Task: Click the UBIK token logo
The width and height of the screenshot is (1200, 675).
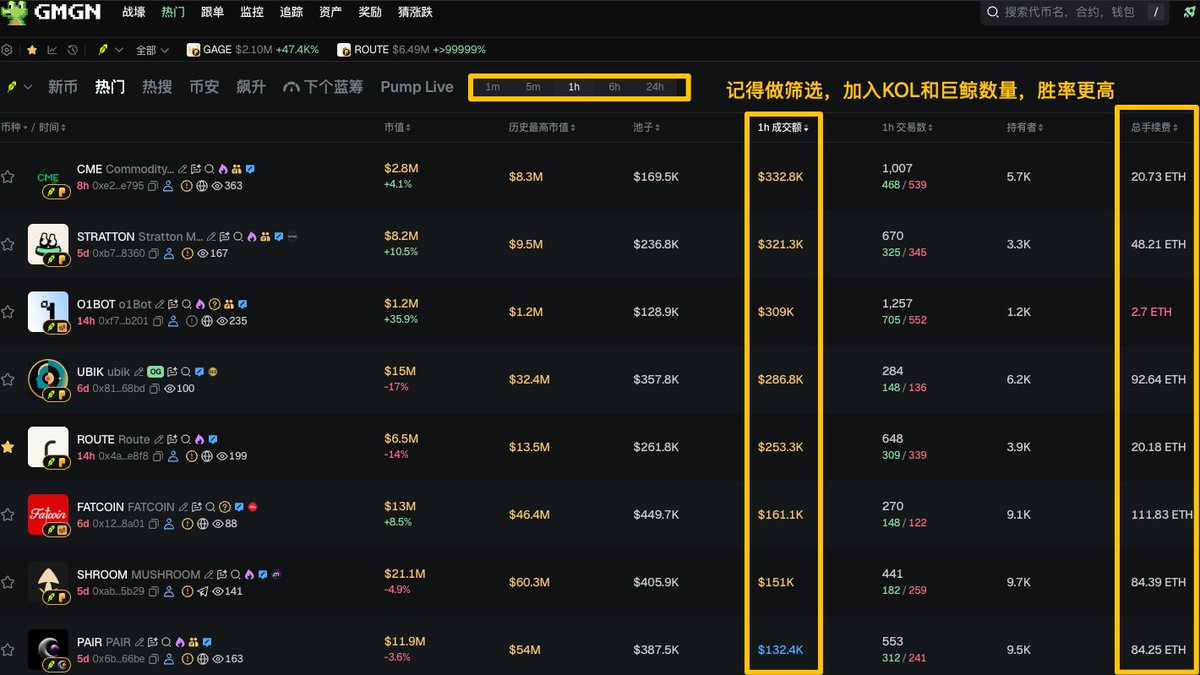Action: pyautogui.click(x=48, y=380)
